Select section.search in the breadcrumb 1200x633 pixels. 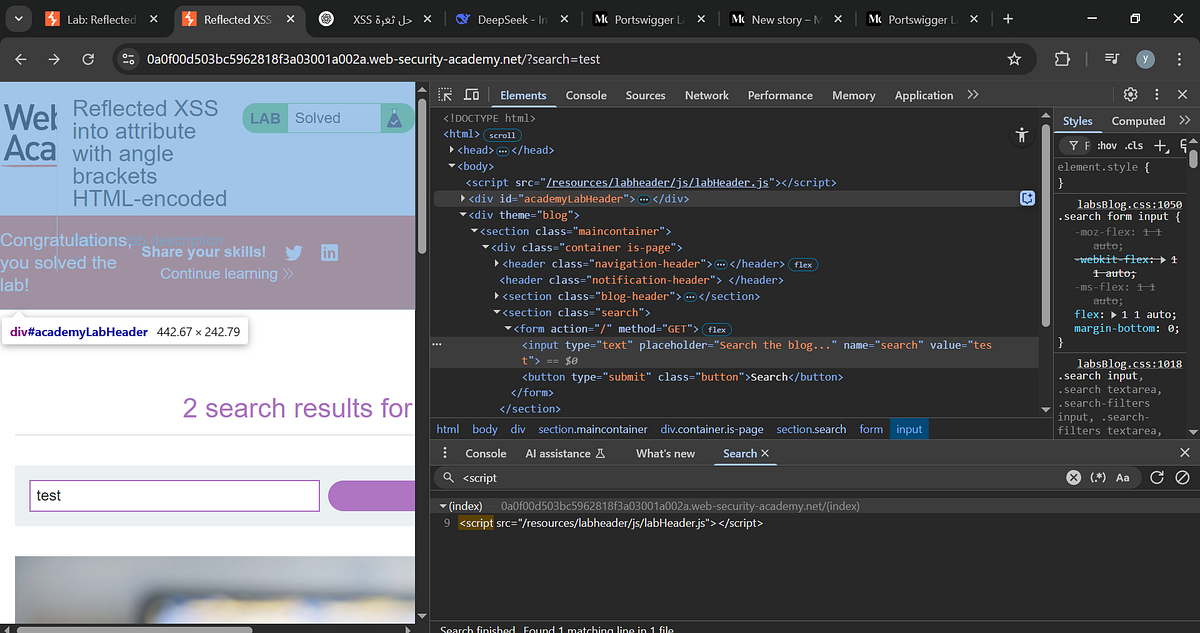coord(811,429)
